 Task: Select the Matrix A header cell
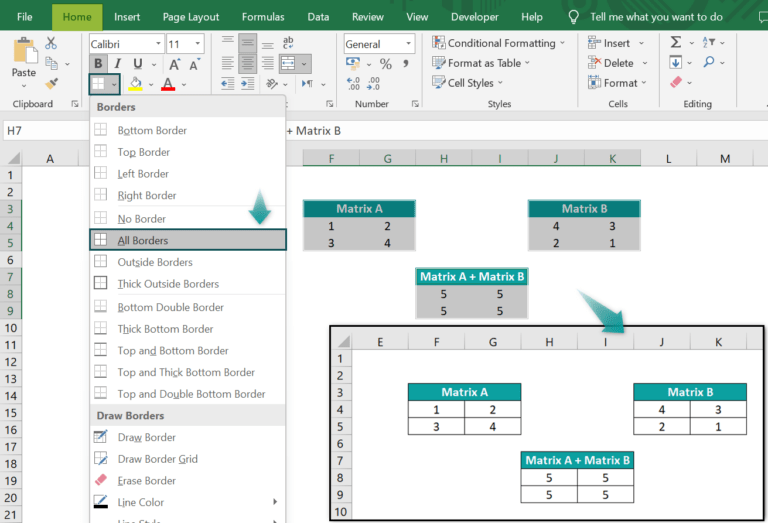pos(359,209)
